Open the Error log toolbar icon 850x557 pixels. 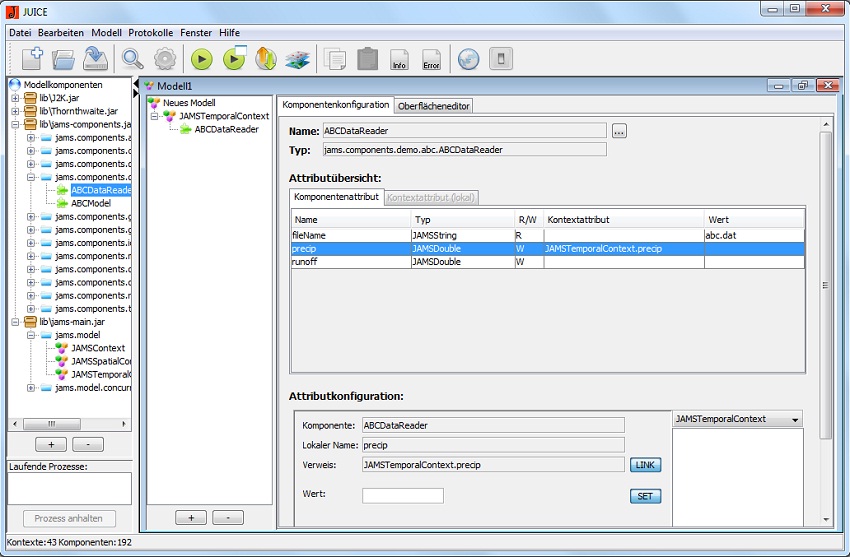pos(431,60)
